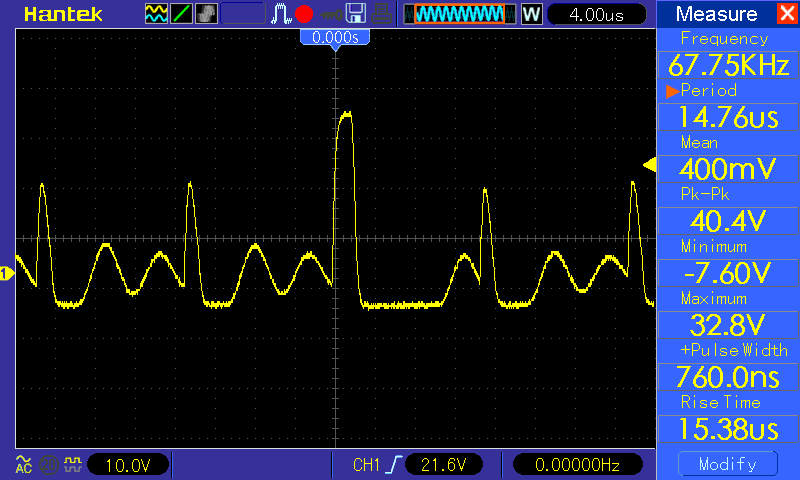
Task: Click the CH1 trigger source label
Action: (366, 465)
